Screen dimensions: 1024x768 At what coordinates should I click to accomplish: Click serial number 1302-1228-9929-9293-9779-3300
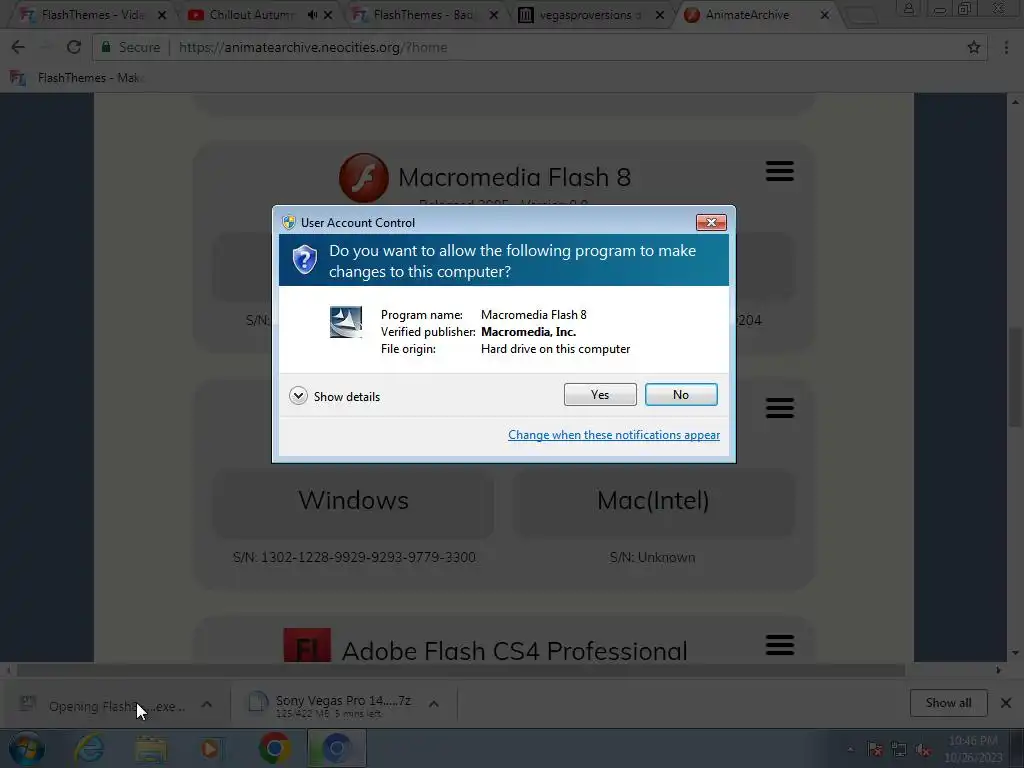coord(368,557)
